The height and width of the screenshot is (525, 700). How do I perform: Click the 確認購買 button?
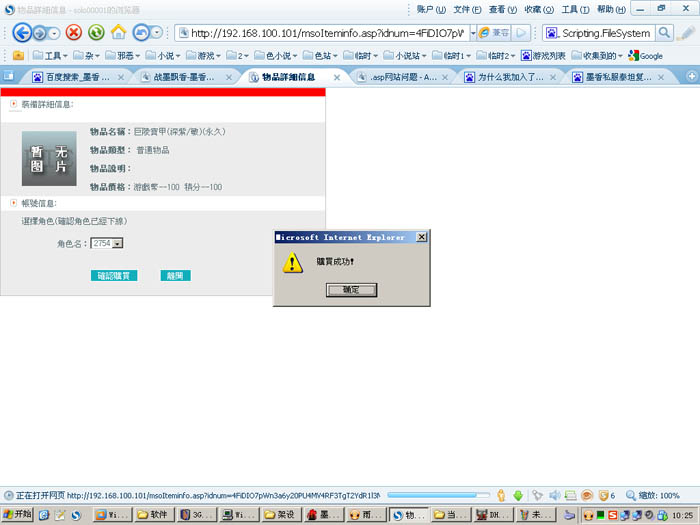click(113, 276)
